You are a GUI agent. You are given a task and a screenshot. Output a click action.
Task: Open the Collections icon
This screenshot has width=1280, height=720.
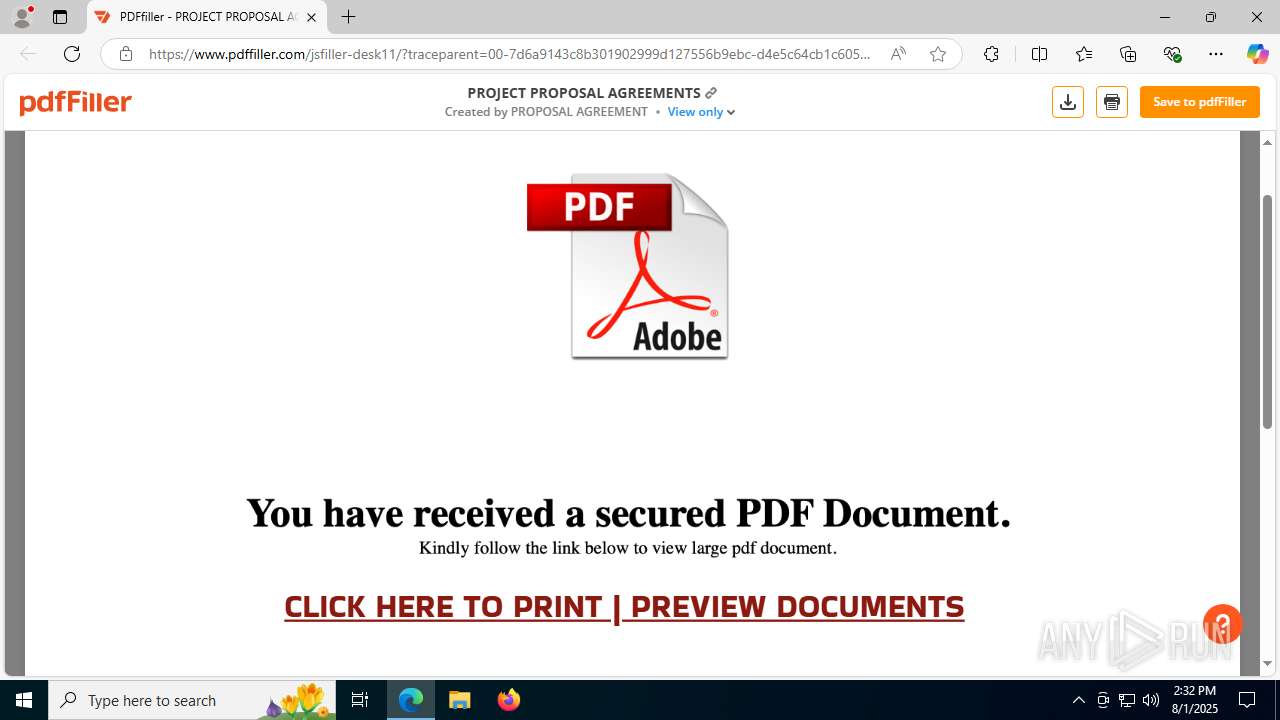coord(1128,54)
